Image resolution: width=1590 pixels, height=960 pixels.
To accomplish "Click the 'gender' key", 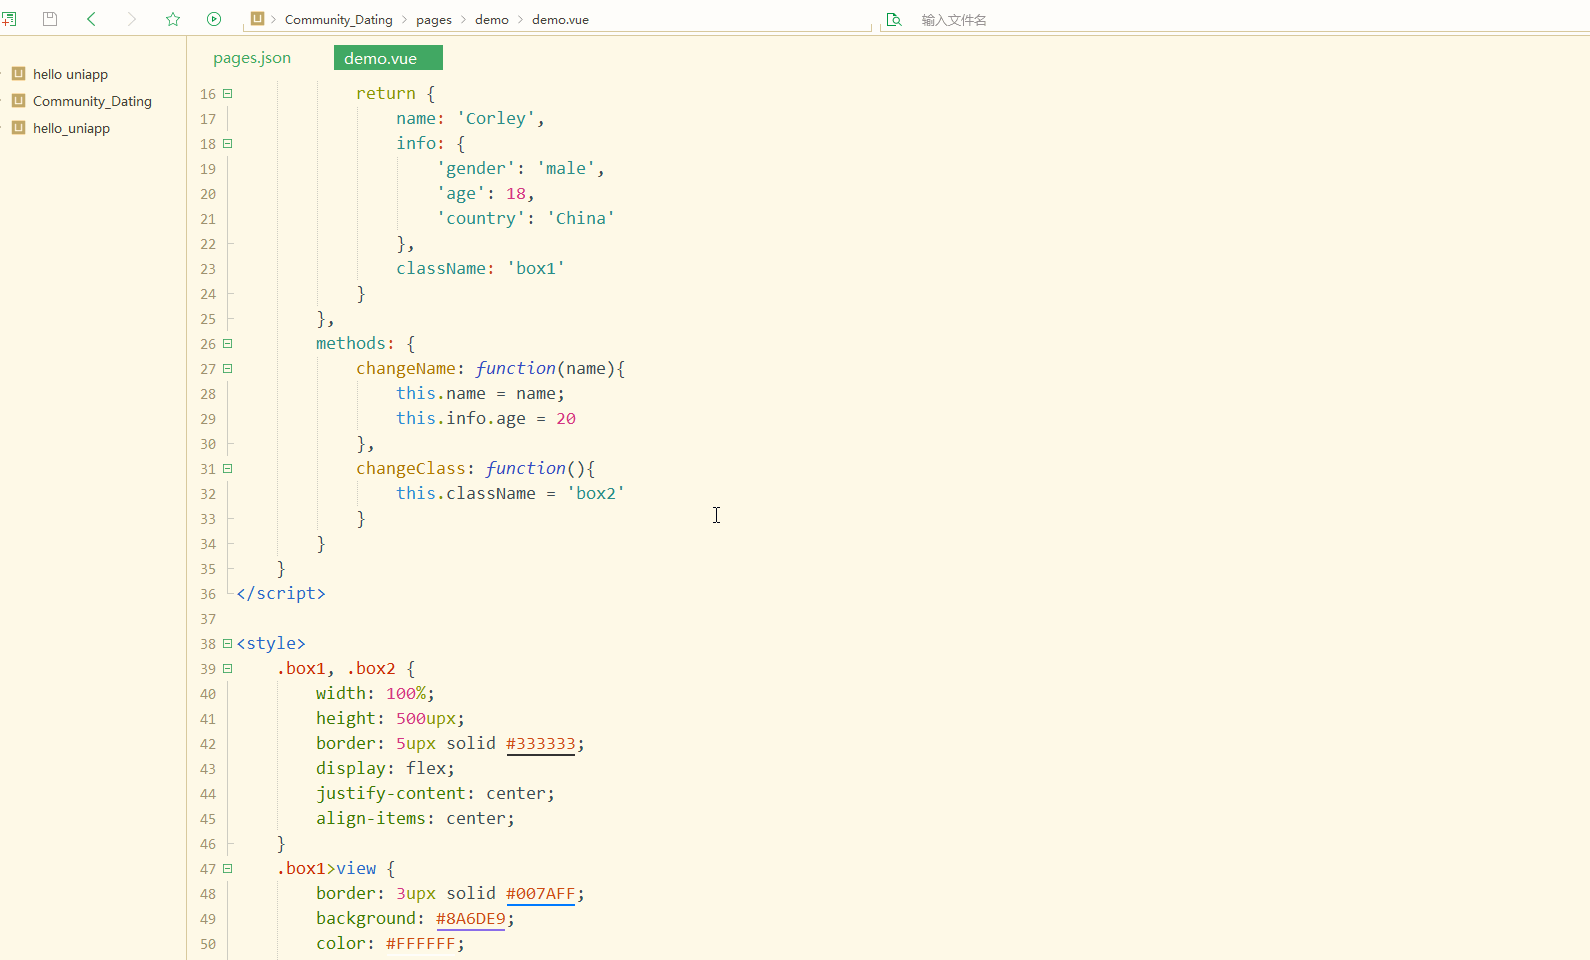I will 476,169.
